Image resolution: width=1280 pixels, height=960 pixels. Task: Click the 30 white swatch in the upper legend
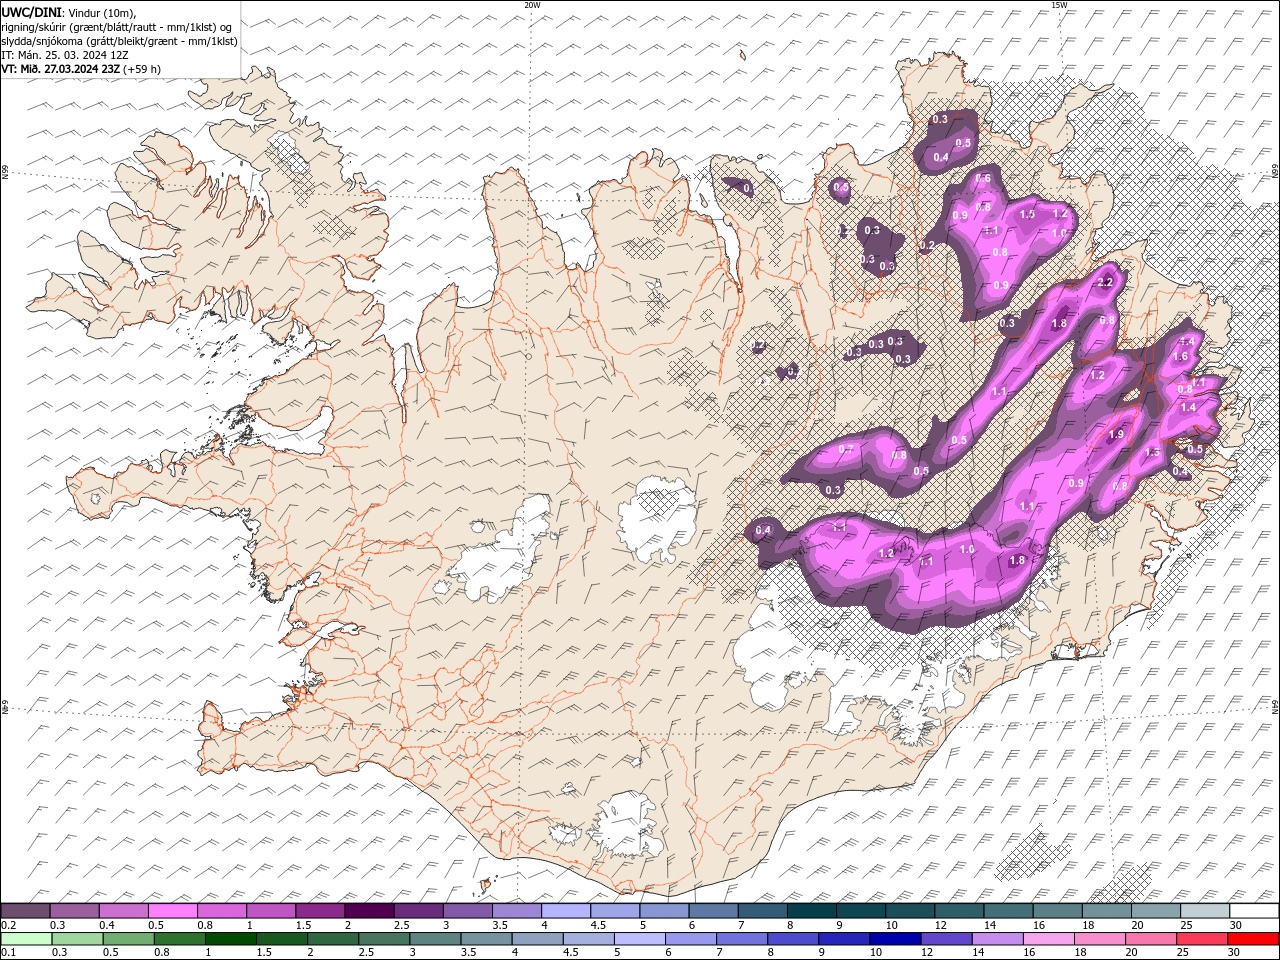pyautogui.click(x=1254, y=910)
